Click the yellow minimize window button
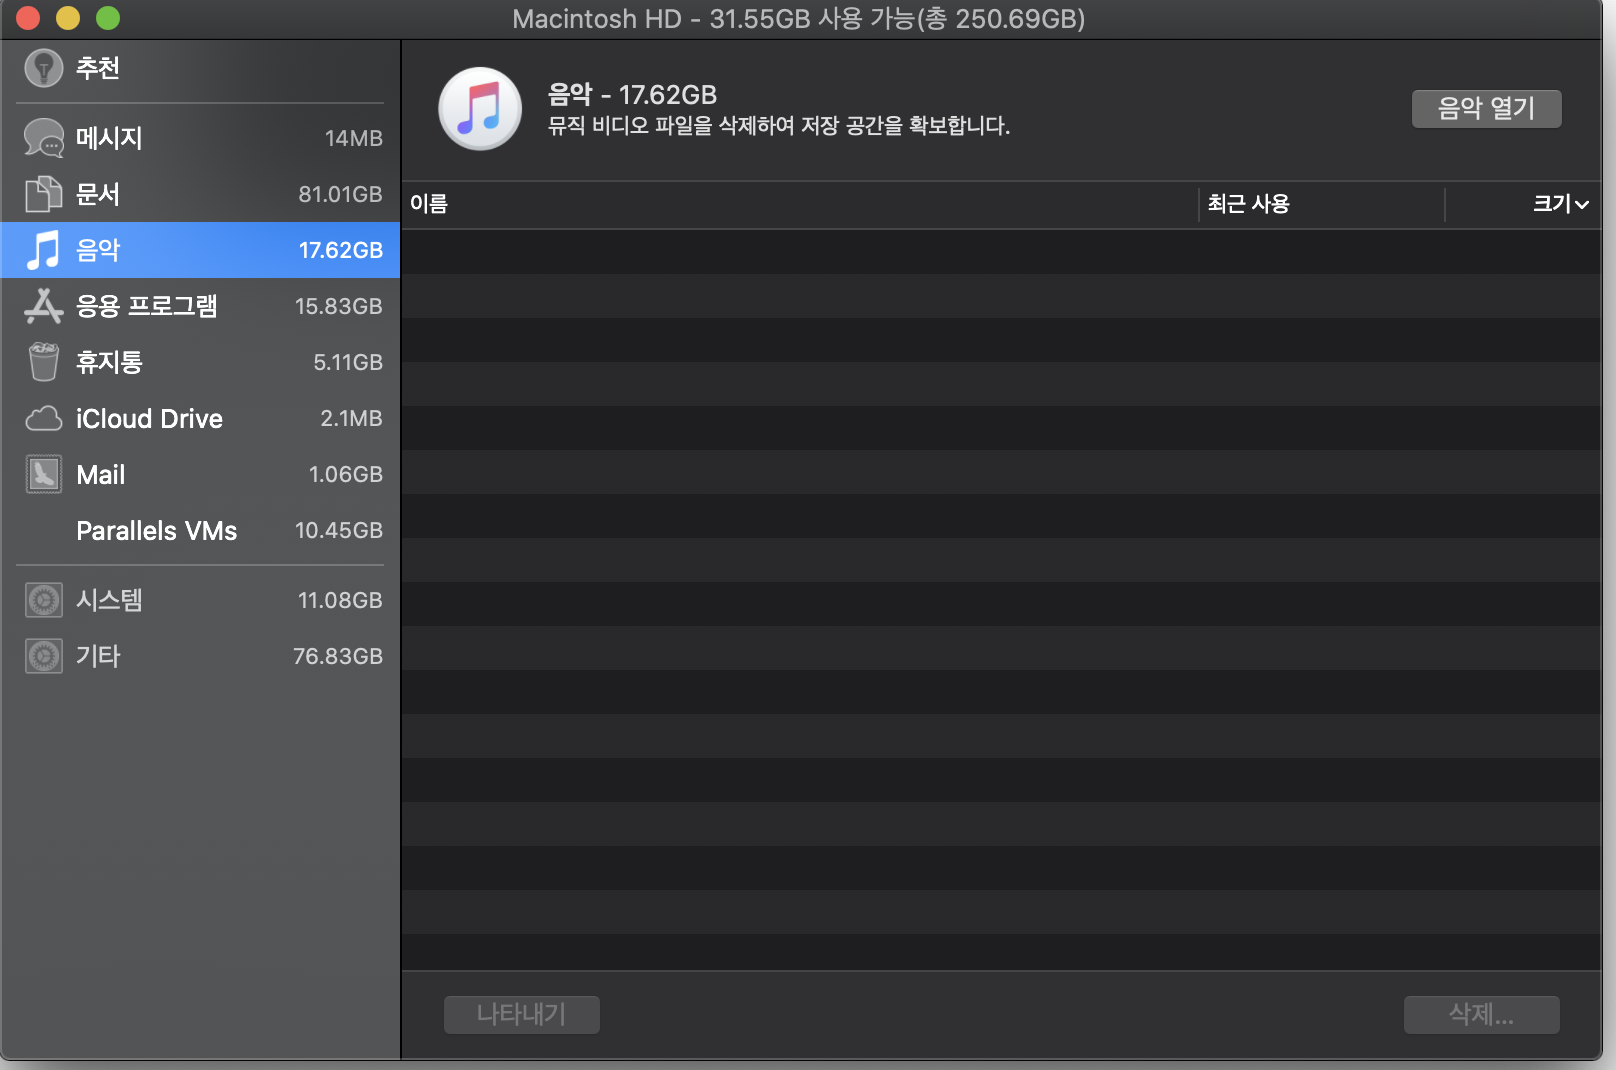Image resolution: width=1616 pixels, height=1070 pixels. coord(68,18)
